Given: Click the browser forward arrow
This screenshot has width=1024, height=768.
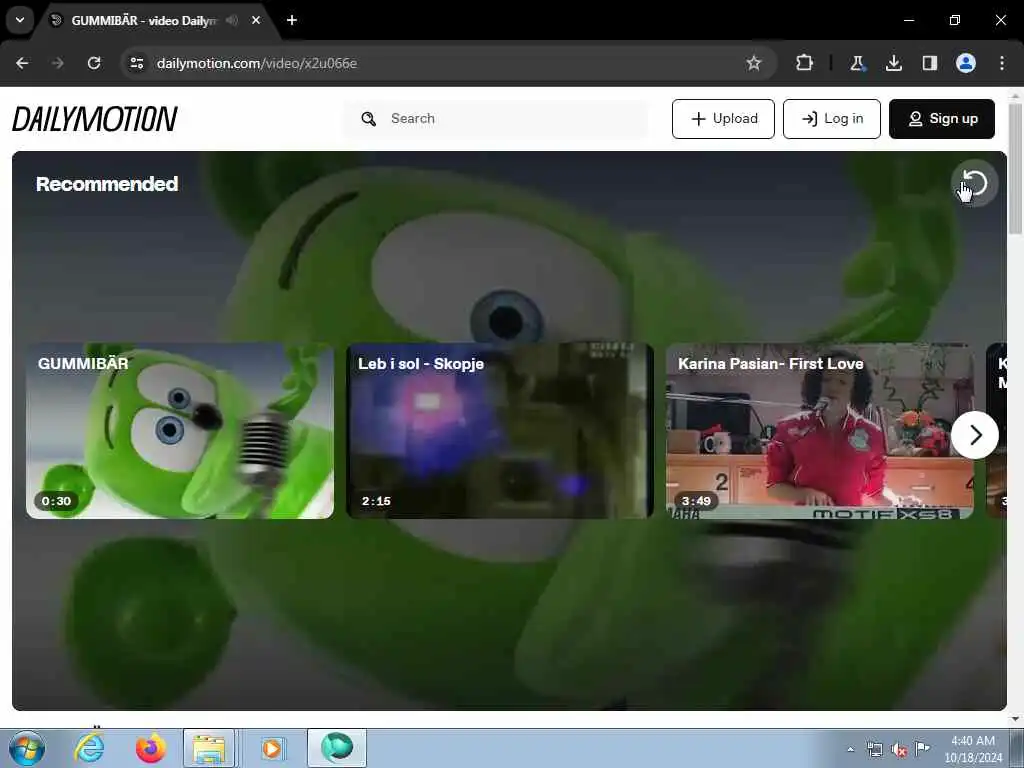Looking at the screenshot, I should [58, 63].
